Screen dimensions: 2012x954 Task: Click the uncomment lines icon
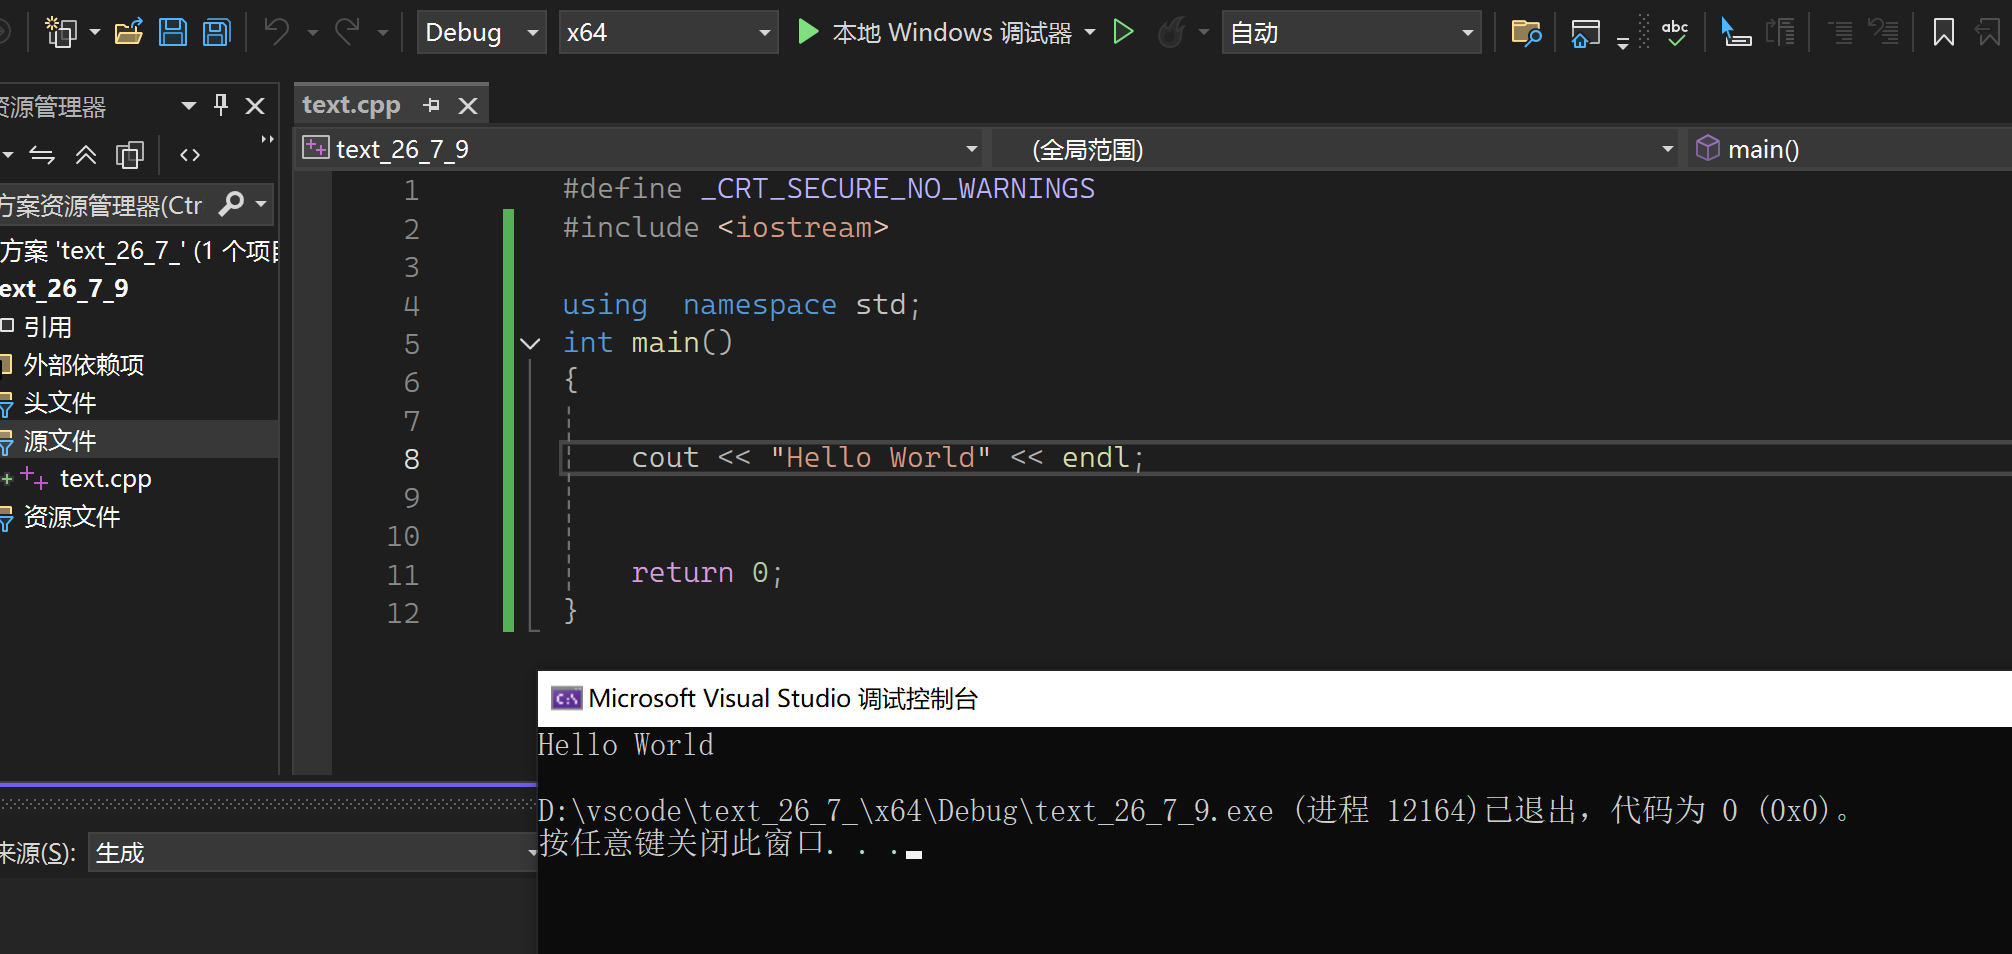tap(1884, 33)
